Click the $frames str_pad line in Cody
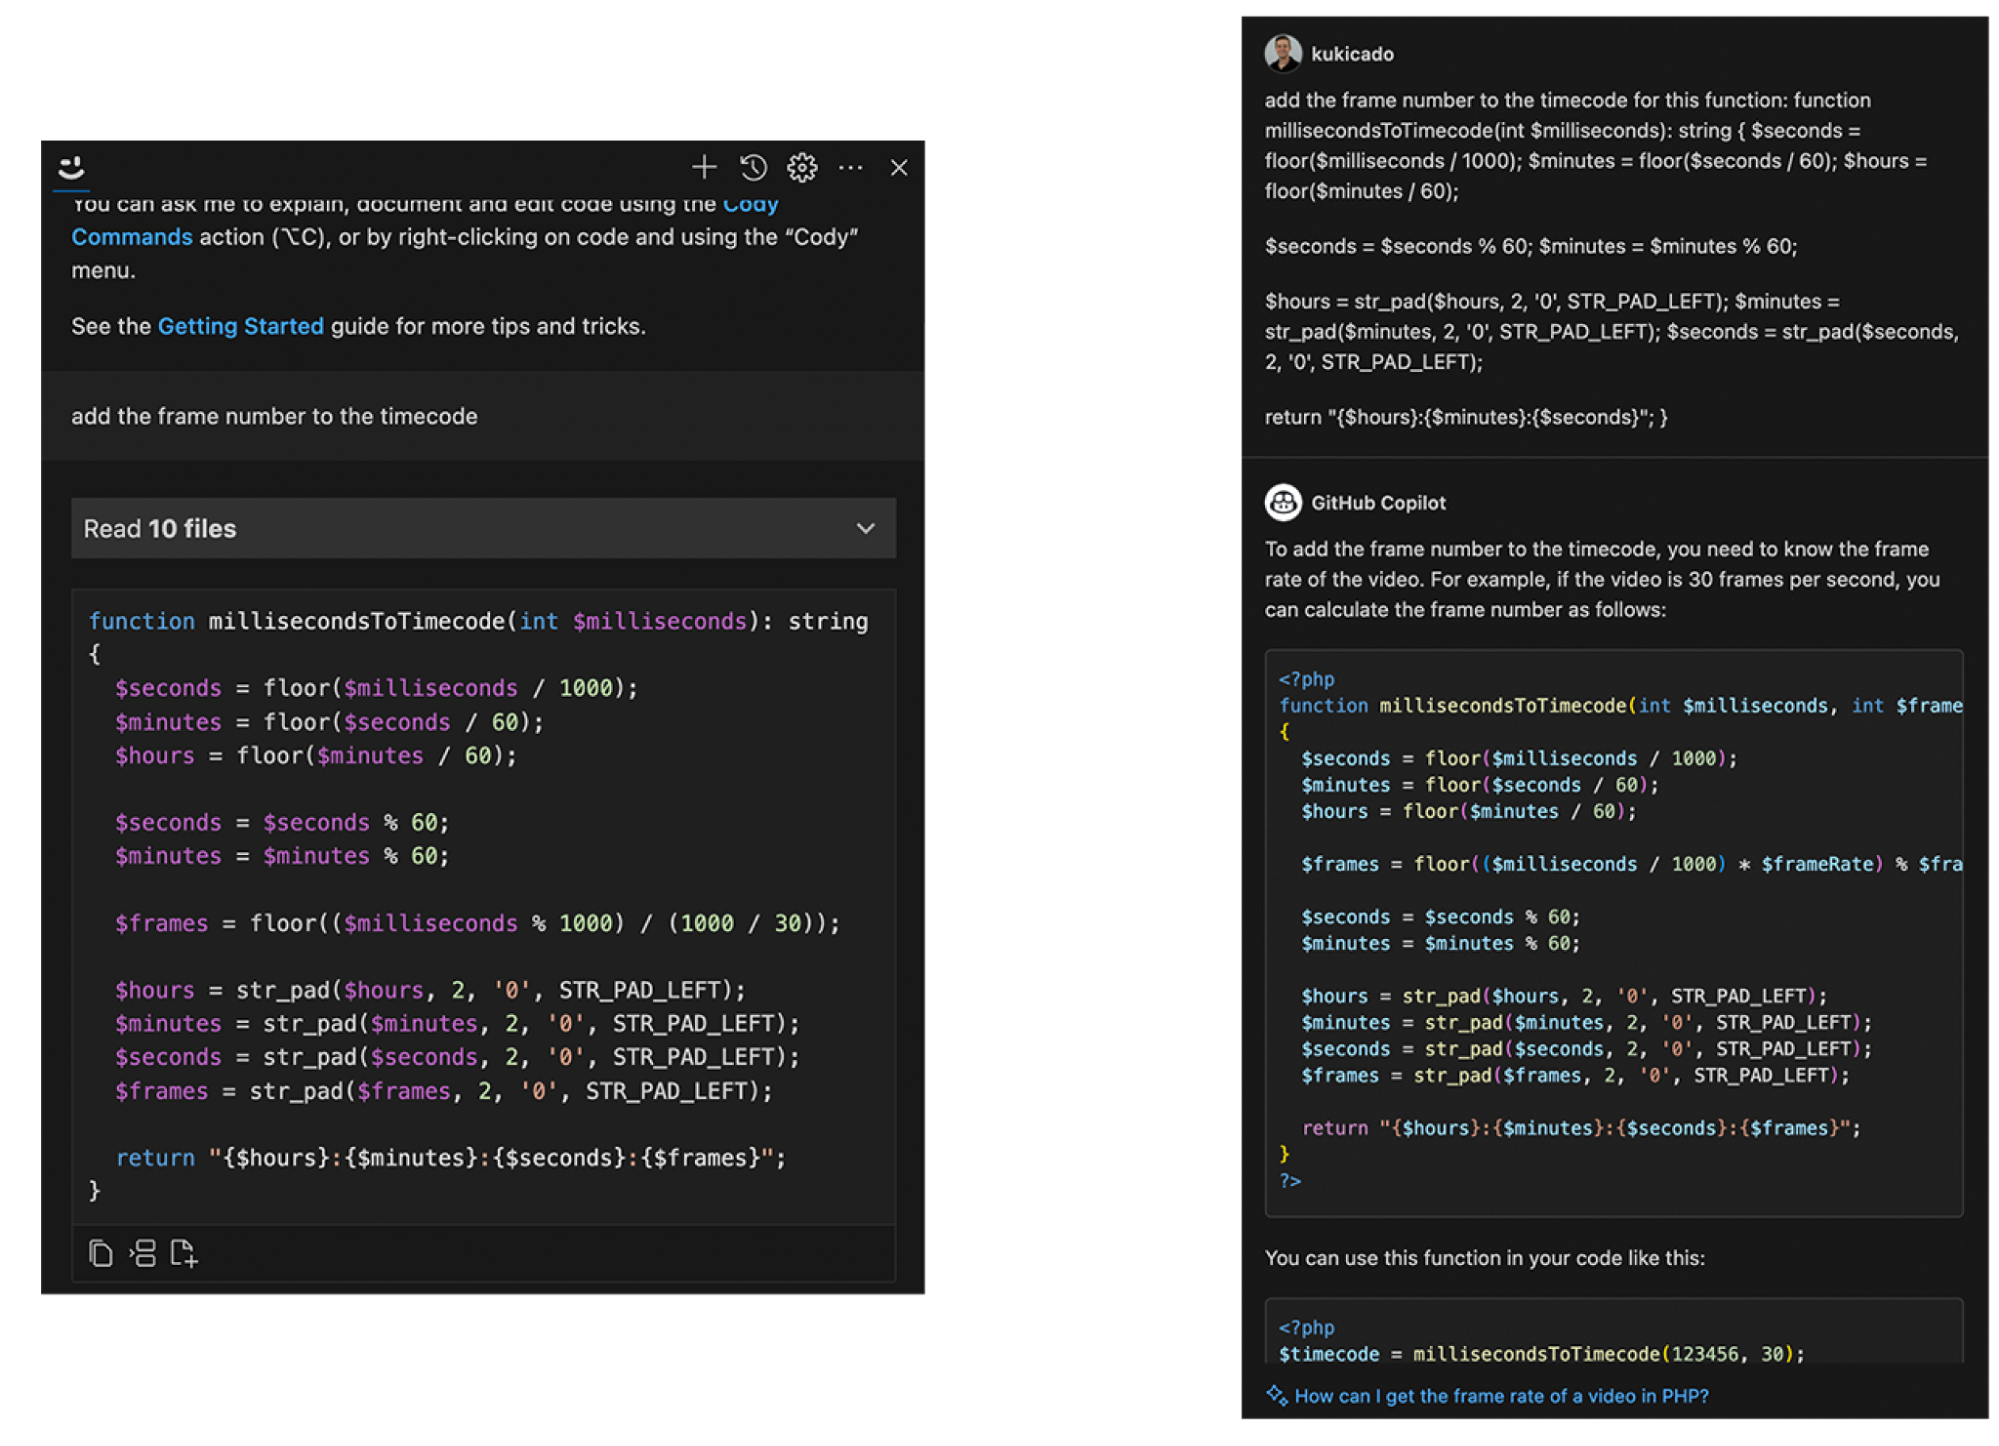Image resolution: width=1999 pixels, height=1446 pixels. pos(443,1091)
